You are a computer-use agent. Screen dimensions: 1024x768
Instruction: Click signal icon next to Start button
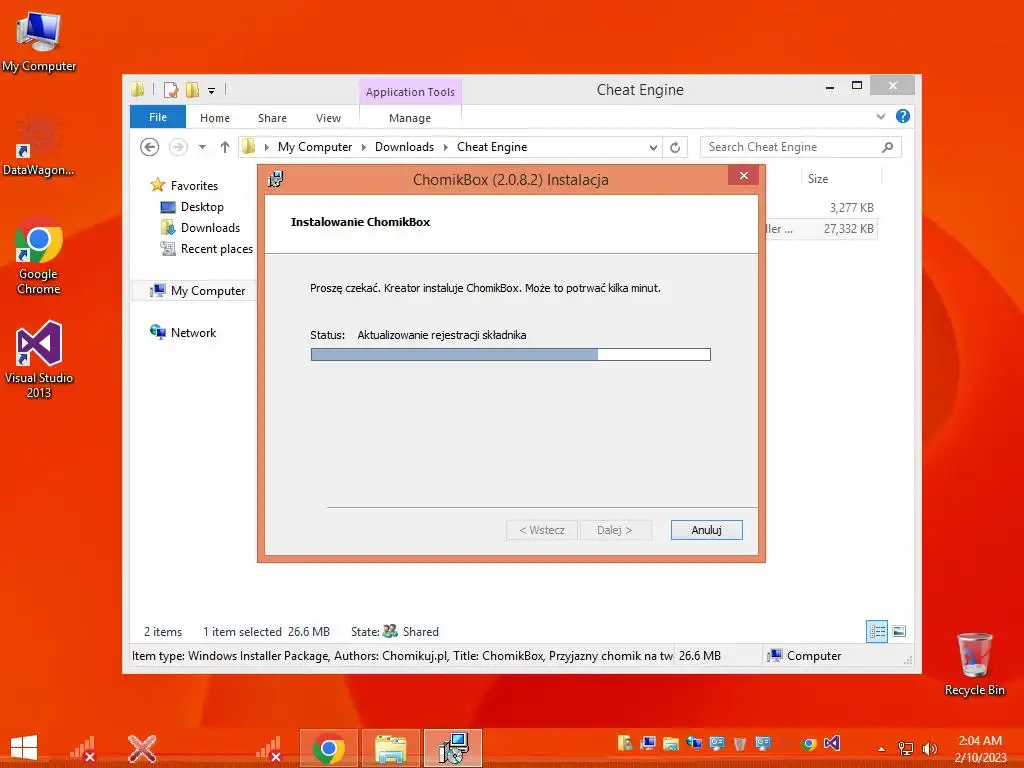point(83,749)
